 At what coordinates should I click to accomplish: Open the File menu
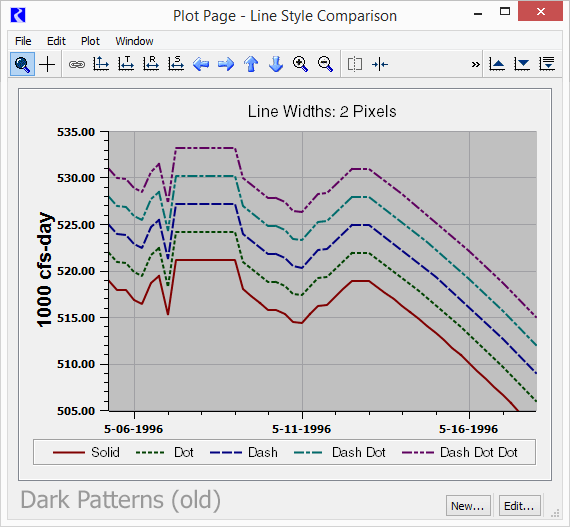point(23,41)
